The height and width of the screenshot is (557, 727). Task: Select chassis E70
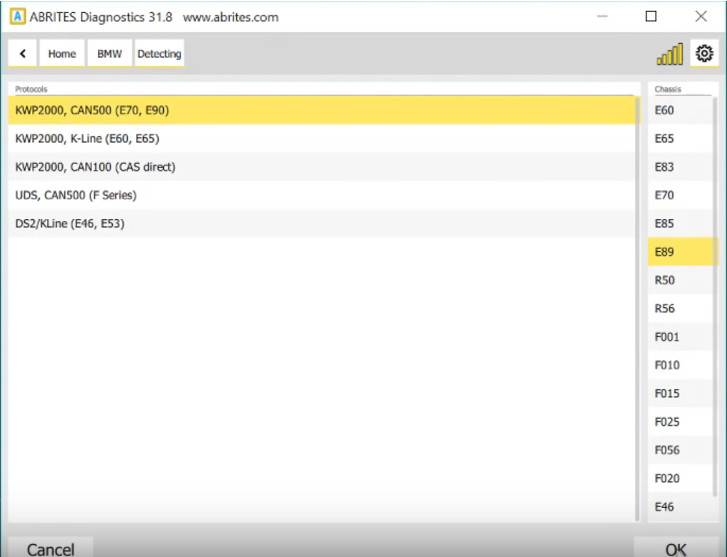click(680, 195)
